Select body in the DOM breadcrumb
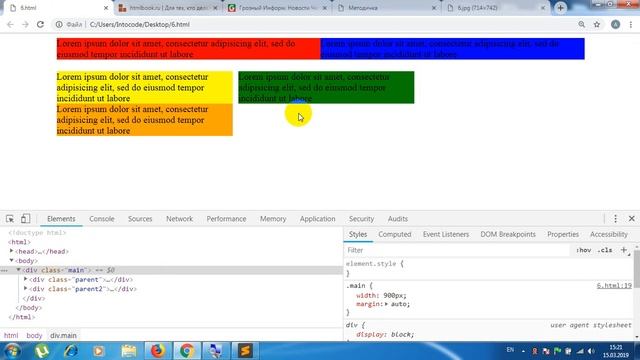The height and width of the screenshot is (360, 640). pos(34,336)
